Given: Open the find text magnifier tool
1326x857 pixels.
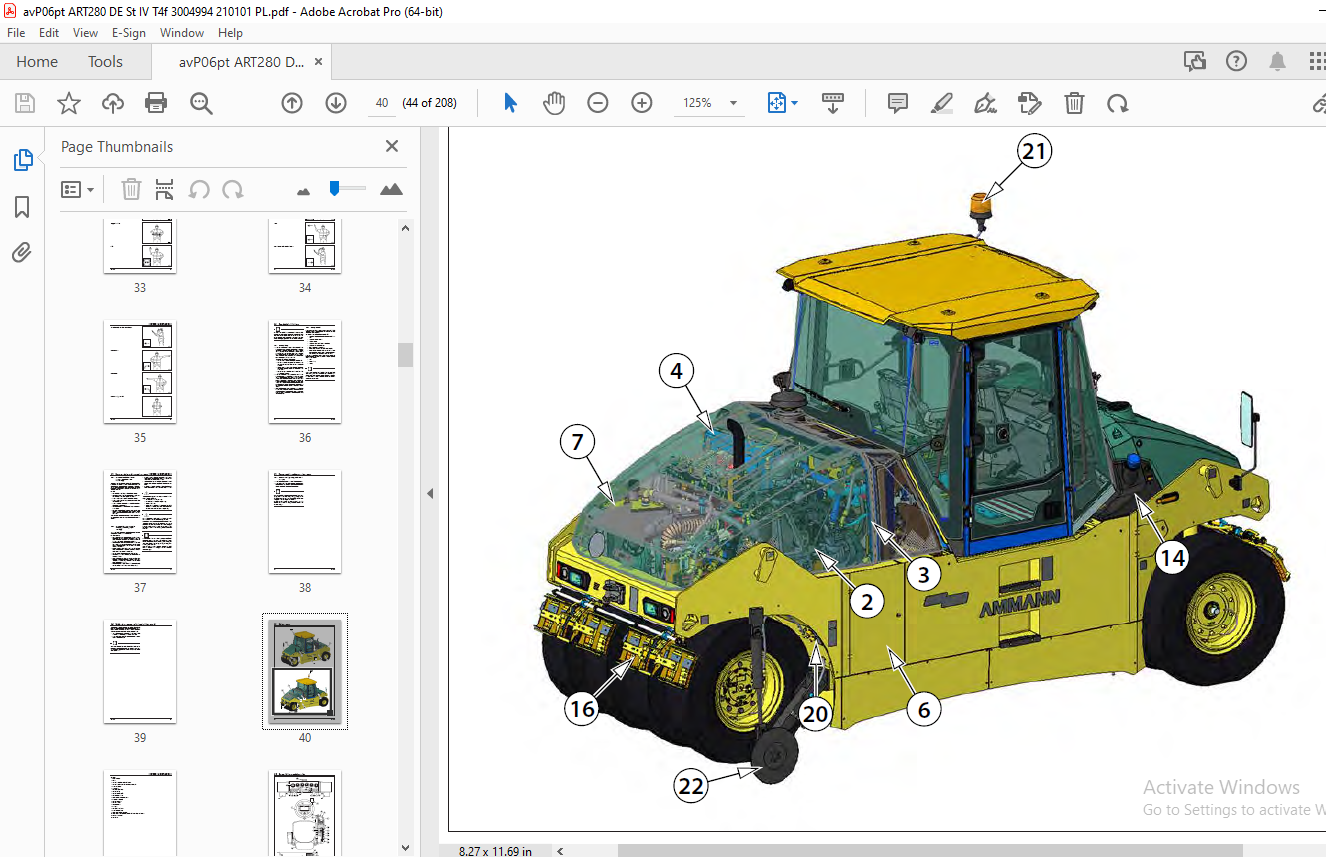Looking at the screenshot, I should pyautogui.click(x=201, y=103).
